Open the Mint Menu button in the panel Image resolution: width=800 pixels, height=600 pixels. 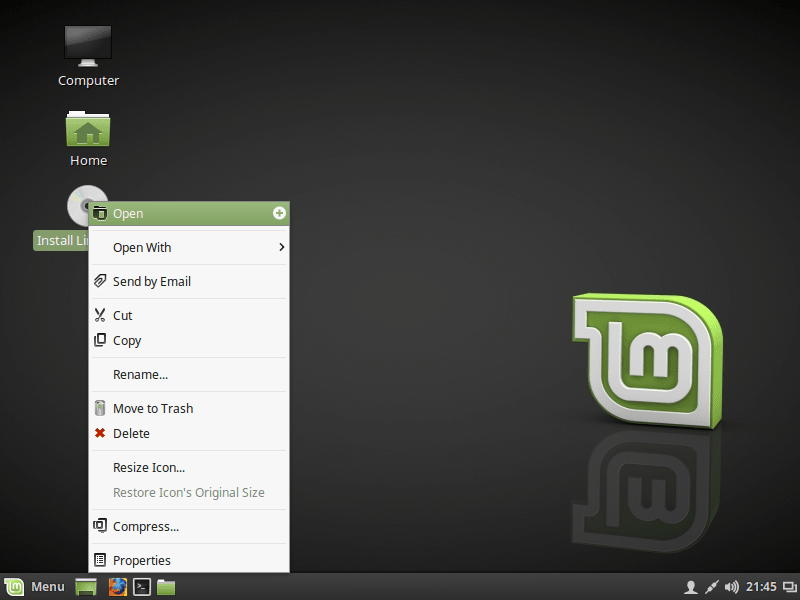coord(35,587)
